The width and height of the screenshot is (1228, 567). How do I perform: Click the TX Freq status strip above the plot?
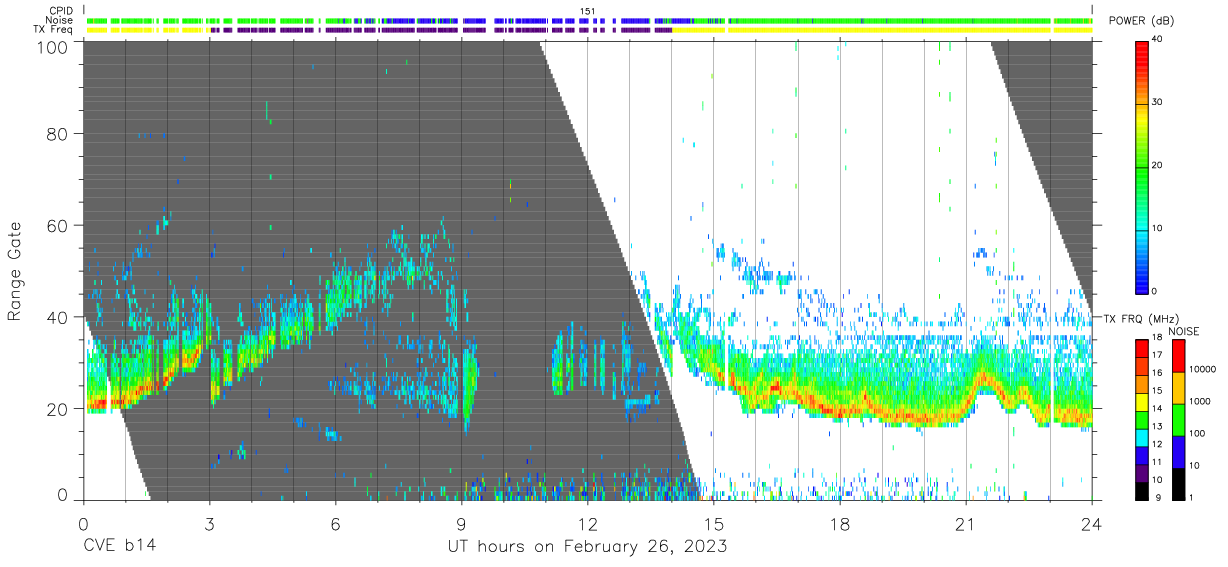588,30
